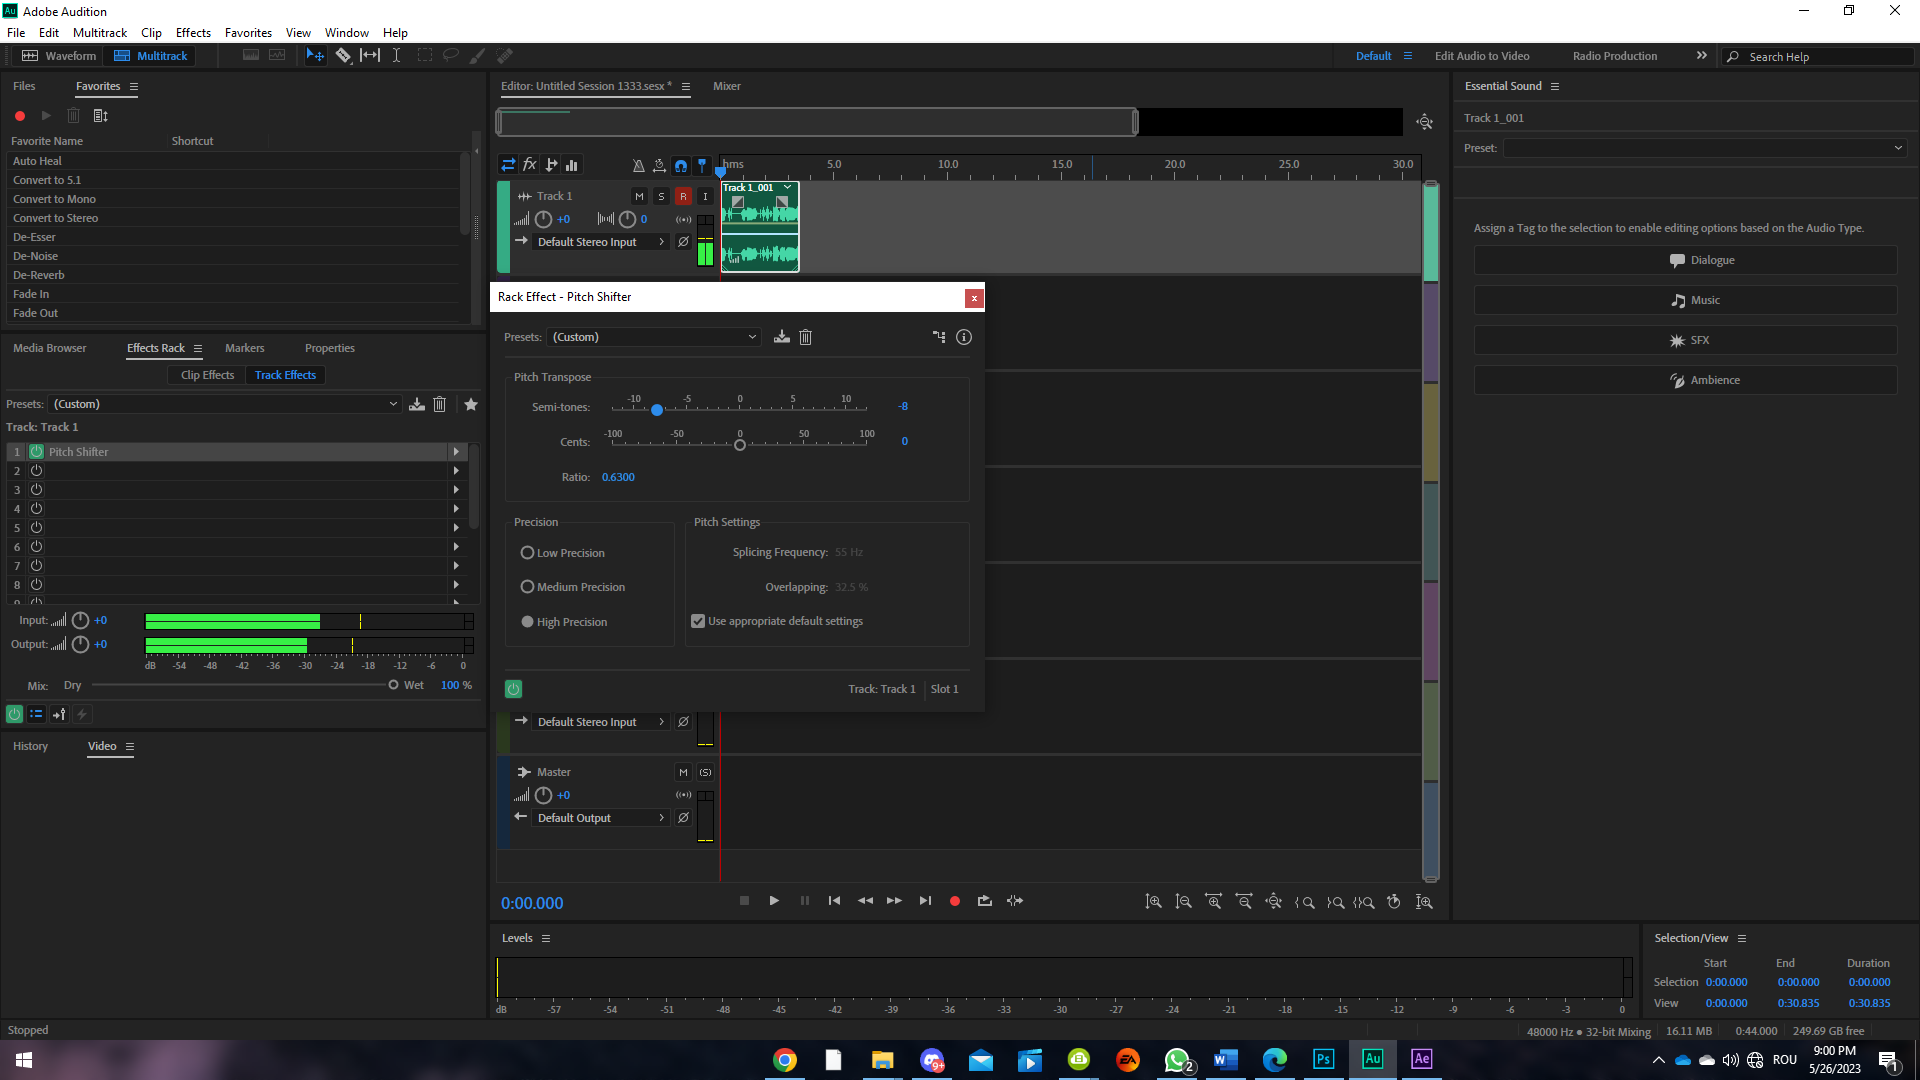Click the Ambience audio type button

[x=1685, y=380]
